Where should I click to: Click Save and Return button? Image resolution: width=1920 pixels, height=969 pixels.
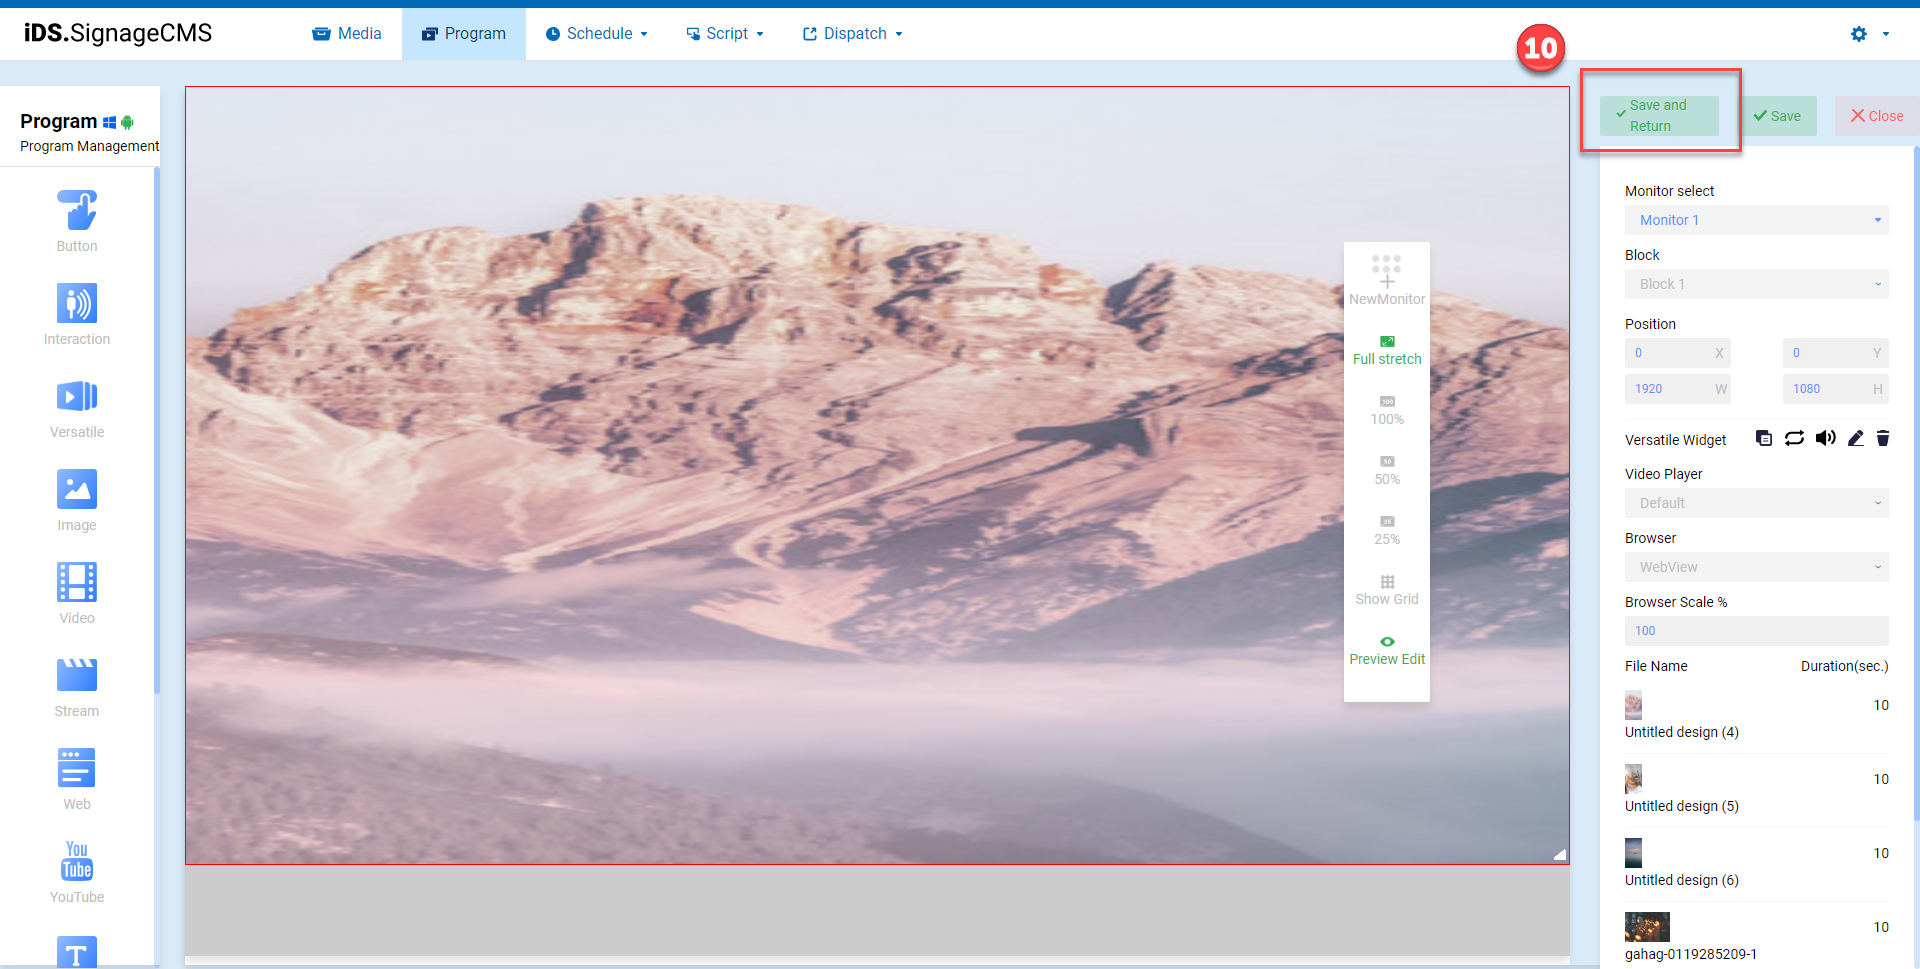click(x=1659, y=116)
